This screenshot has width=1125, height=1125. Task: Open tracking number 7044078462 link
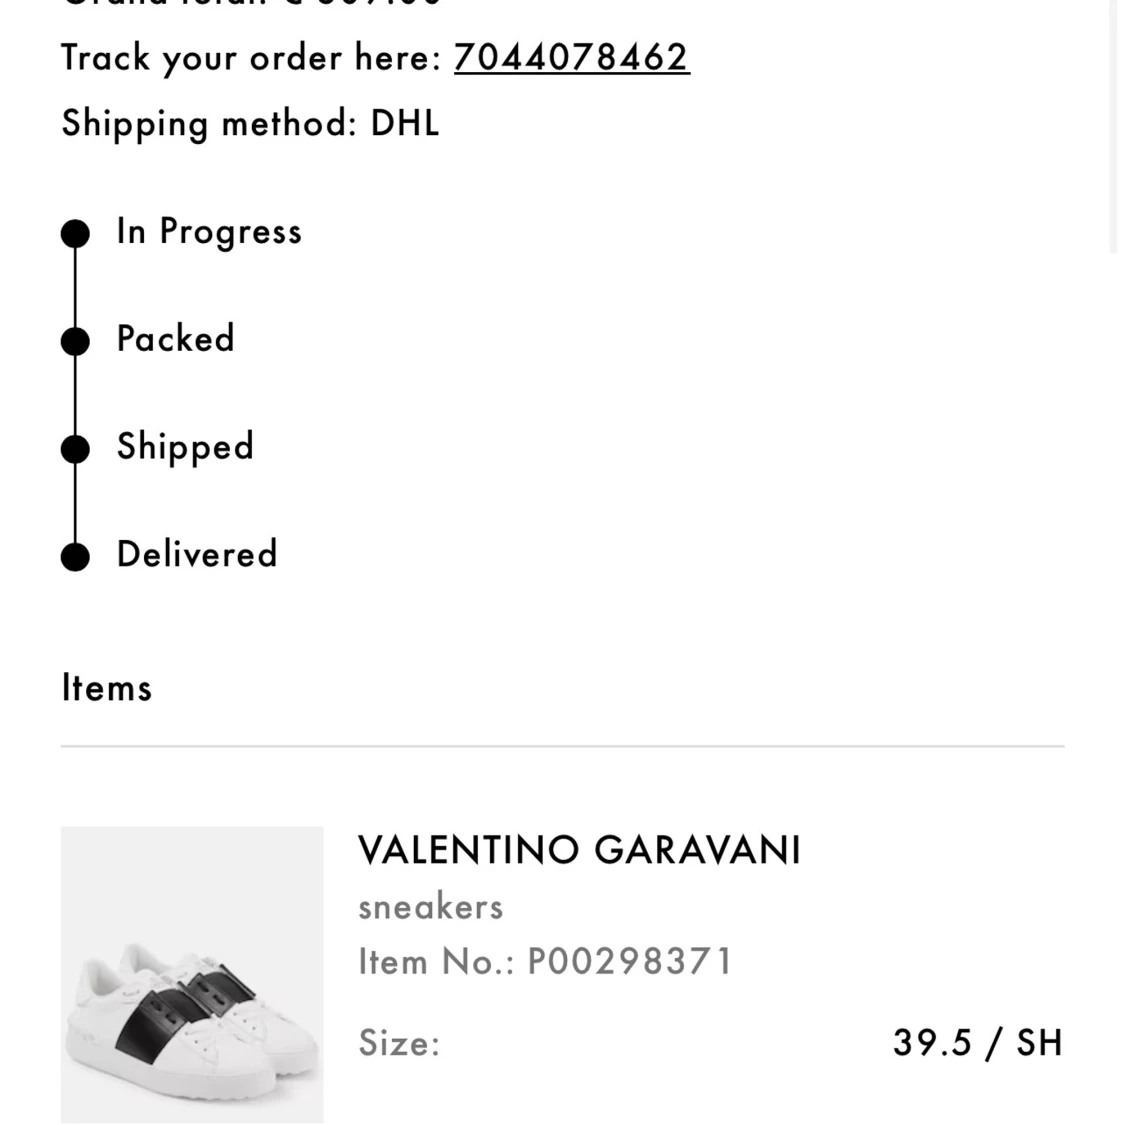[572, 57]
